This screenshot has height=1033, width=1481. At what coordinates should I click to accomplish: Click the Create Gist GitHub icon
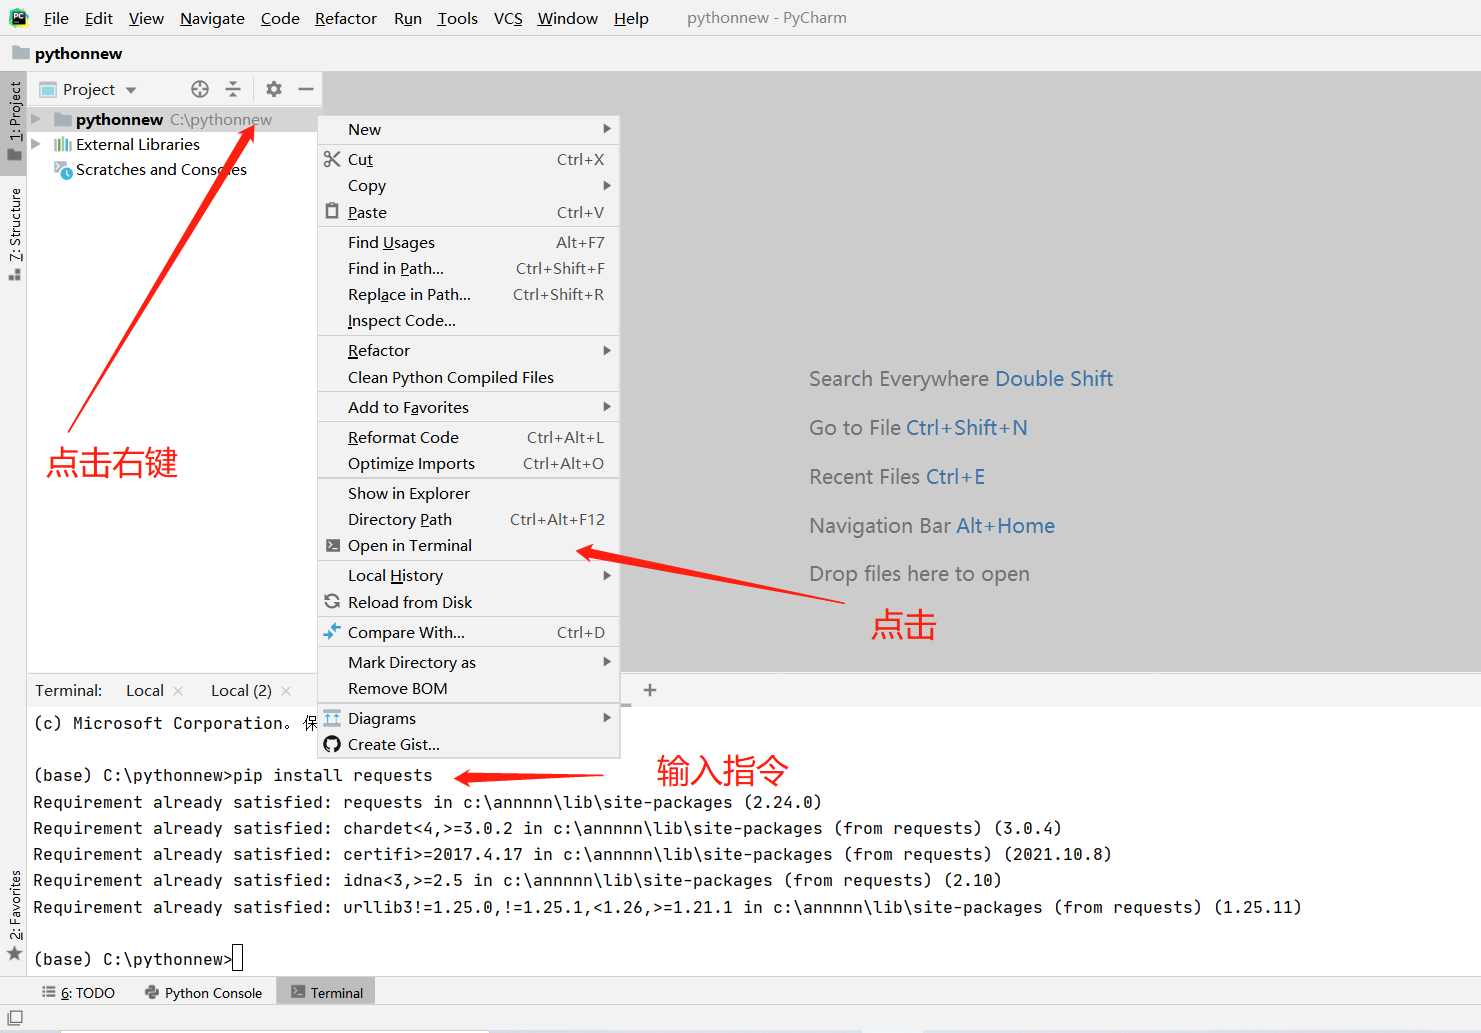click(x=332, y=744)
